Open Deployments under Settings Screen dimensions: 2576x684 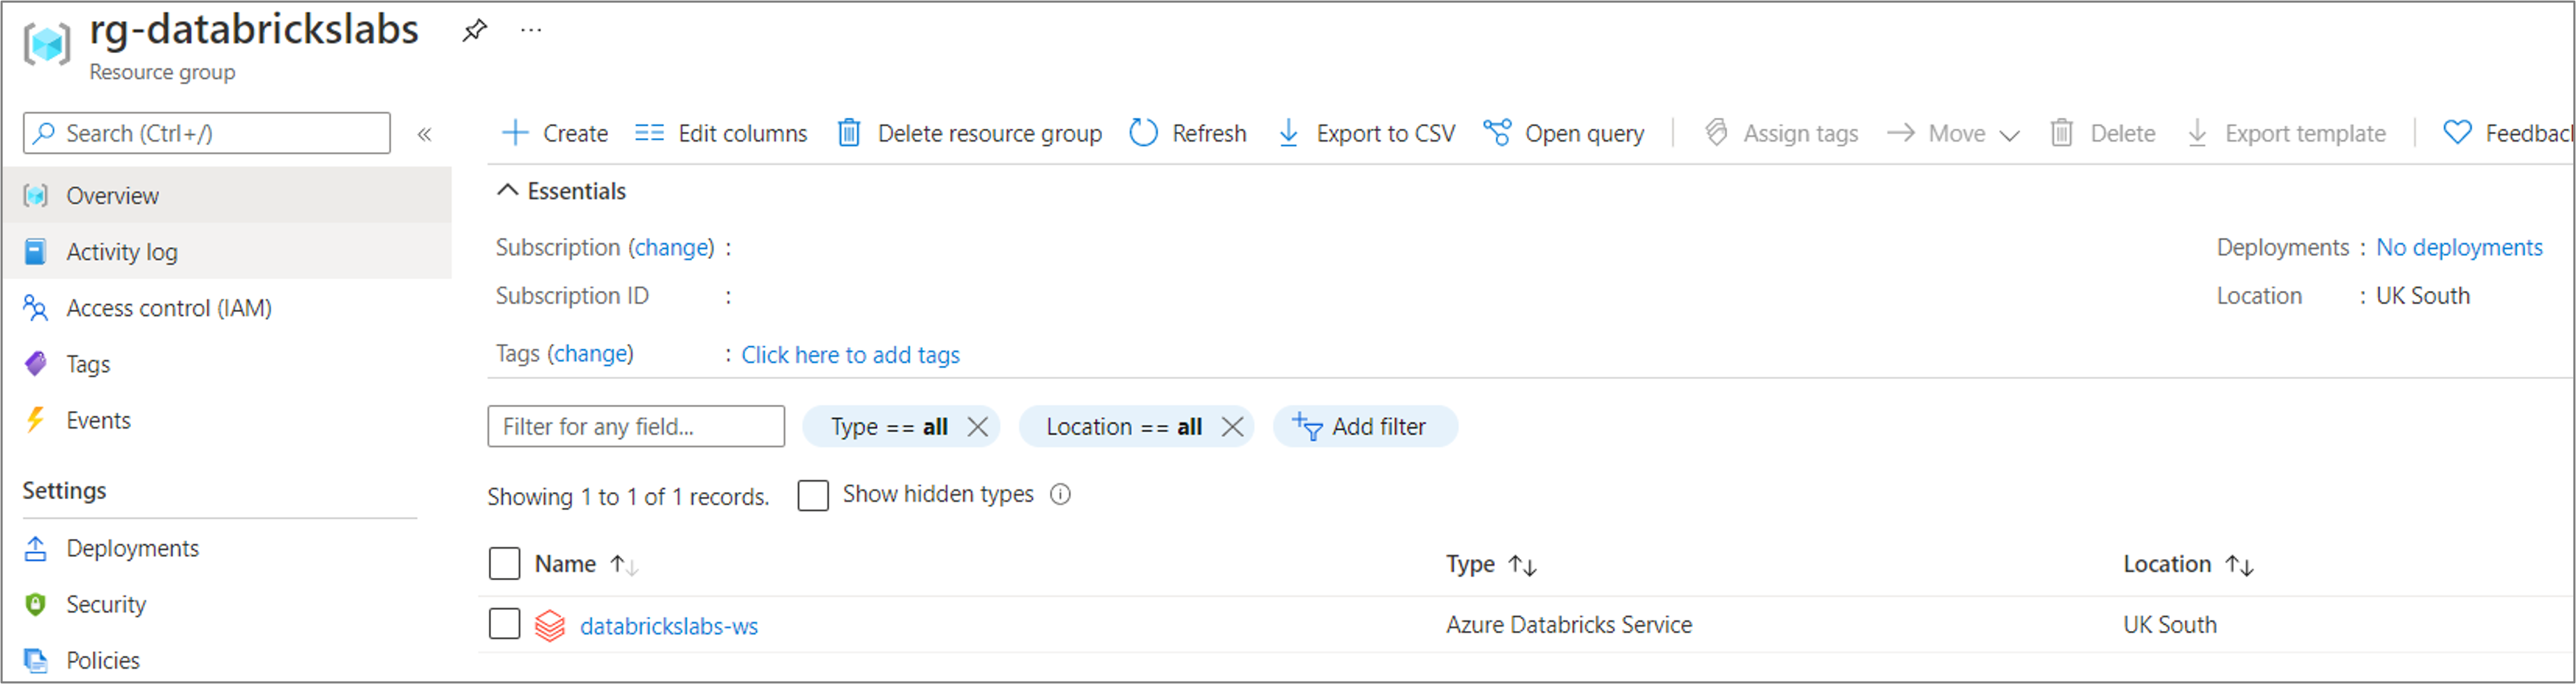(227, 548)
